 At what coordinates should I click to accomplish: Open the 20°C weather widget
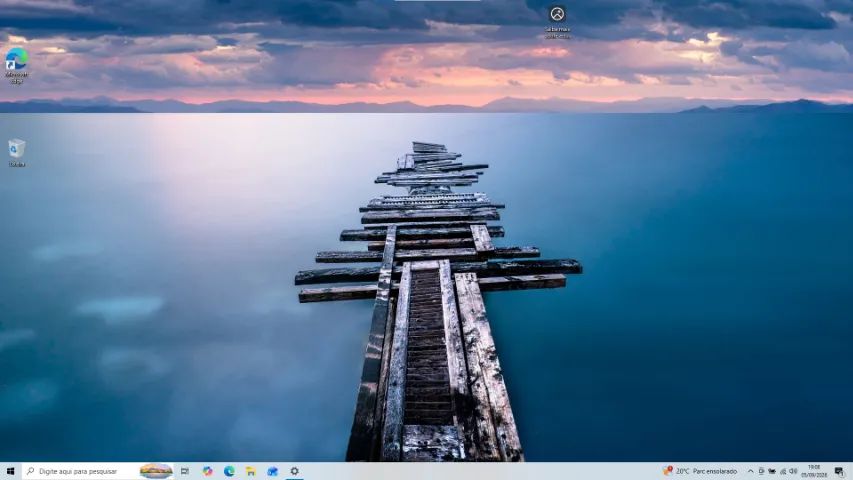pyautogui.click(x=700, y=471)
